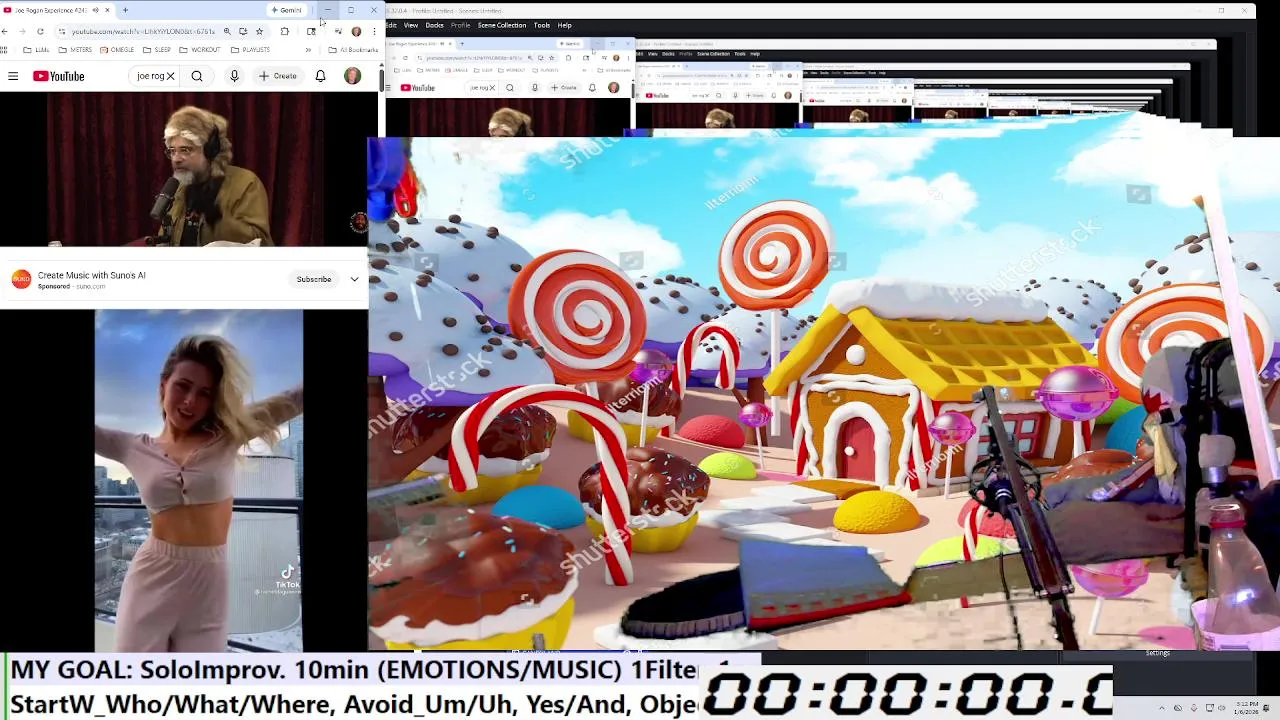The width and height of the screenshot is (1280, 720).
Task: Go to YouTube home via logo
Action: (x=58, y=76)
